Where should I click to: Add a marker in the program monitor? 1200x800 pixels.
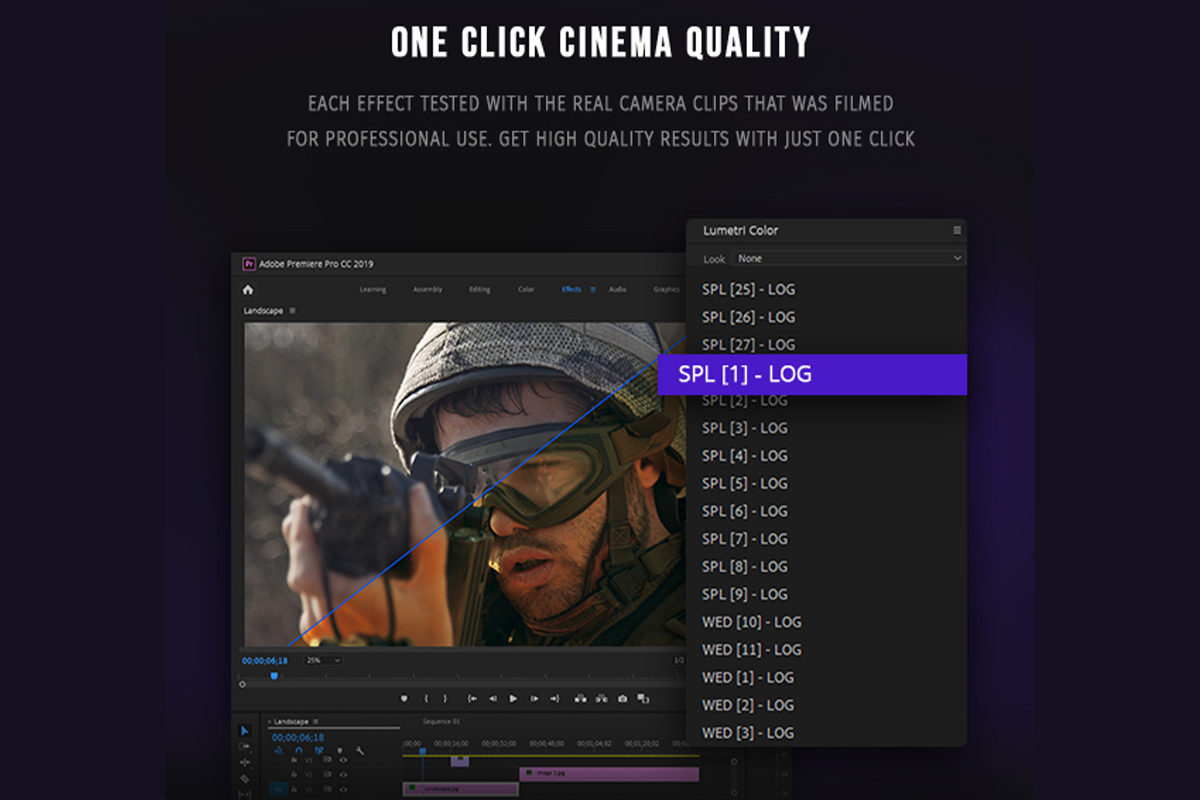click(x=404, y=698)
